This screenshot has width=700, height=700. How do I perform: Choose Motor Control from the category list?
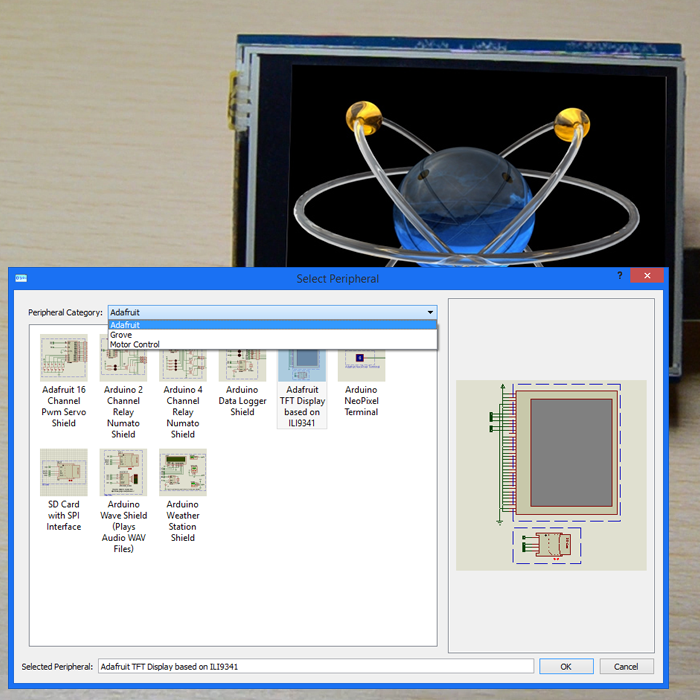click(135, 345)
